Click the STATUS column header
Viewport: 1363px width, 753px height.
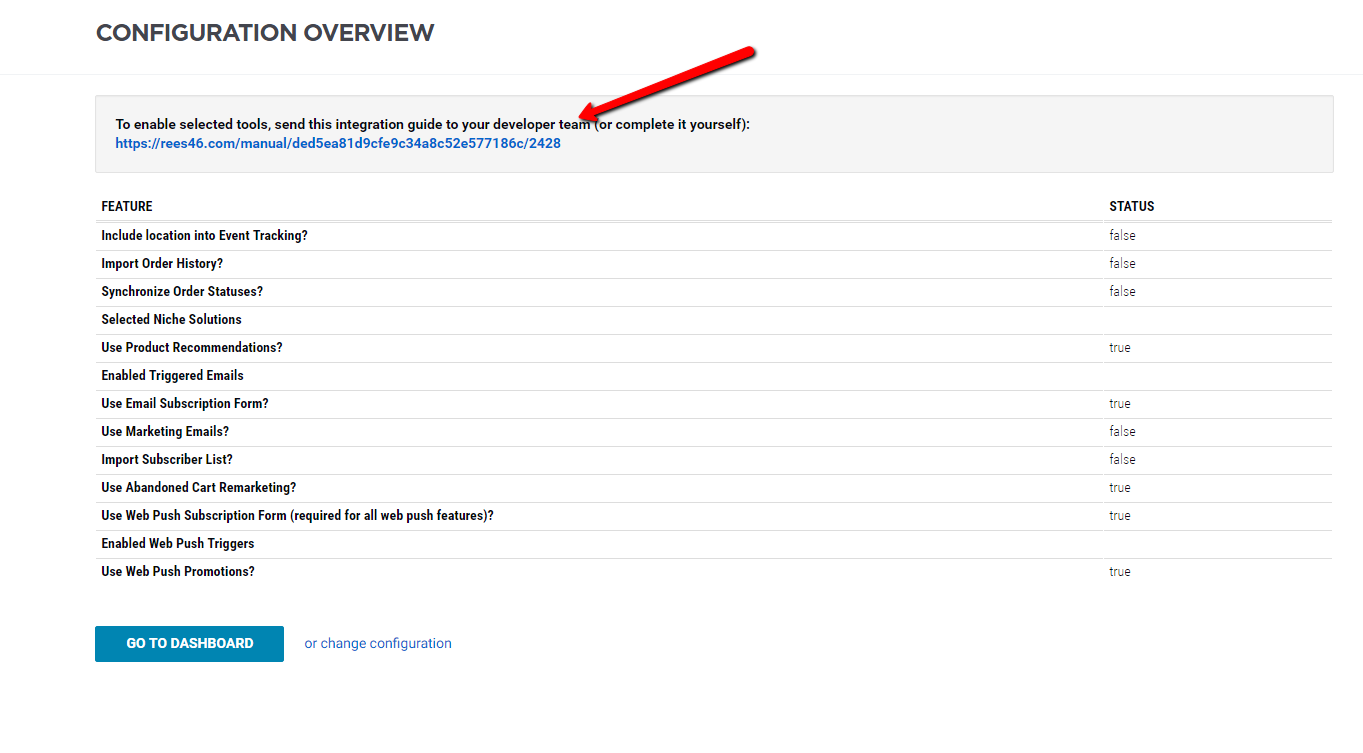coord(1131,206)
